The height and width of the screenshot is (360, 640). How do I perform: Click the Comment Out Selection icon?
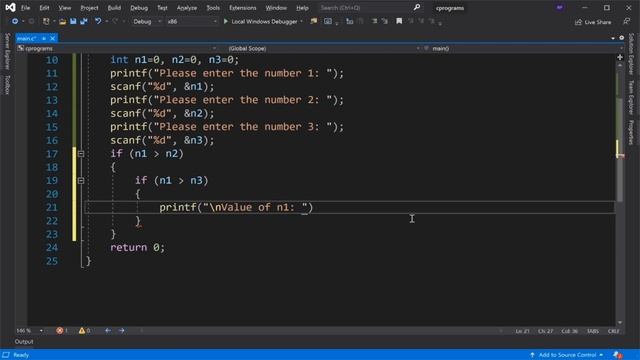(x=374, y=21)
